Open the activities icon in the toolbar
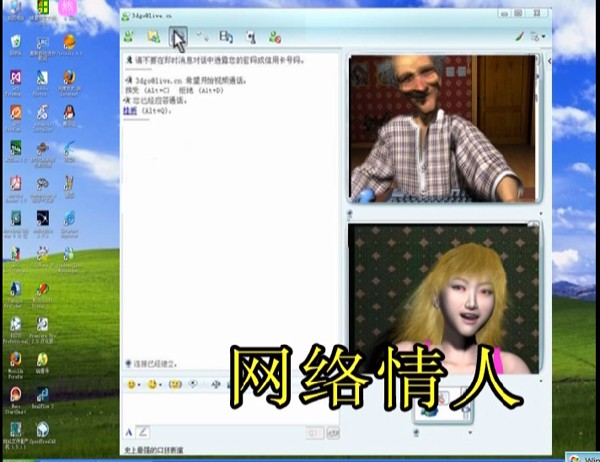The image size is (600, 462). [227, 37]
